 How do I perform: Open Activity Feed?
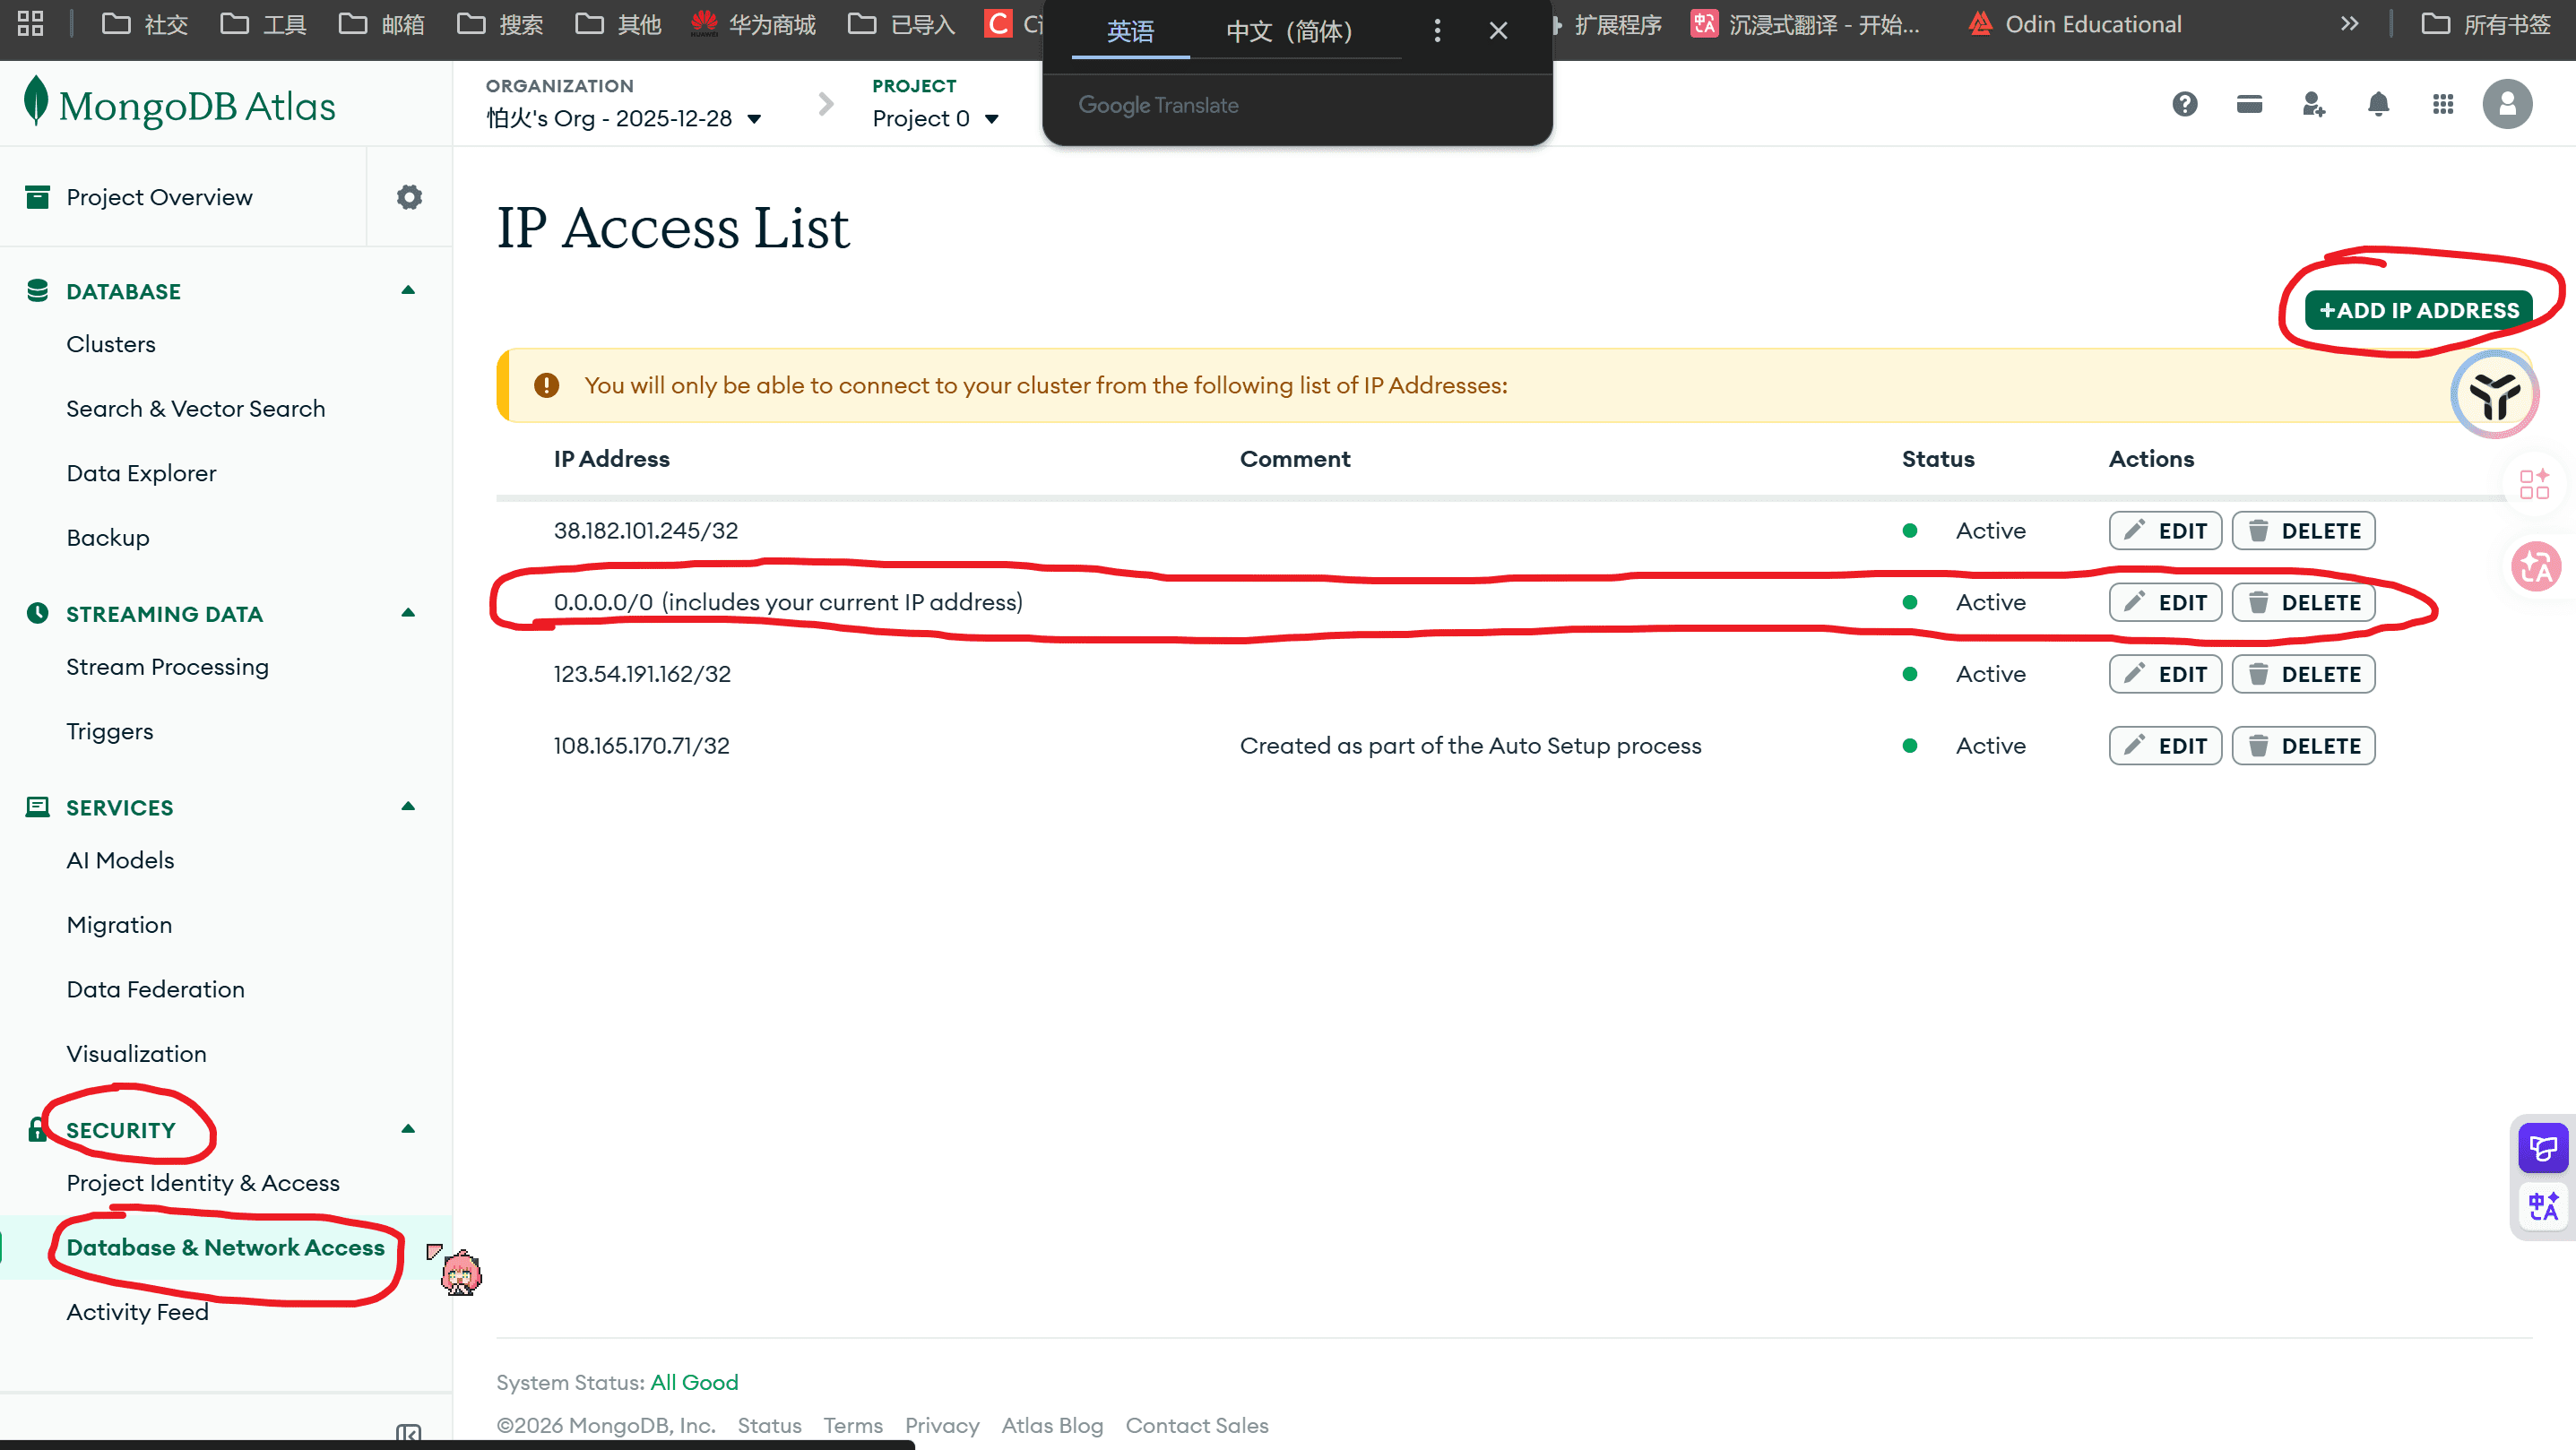tap(137, 1311)
